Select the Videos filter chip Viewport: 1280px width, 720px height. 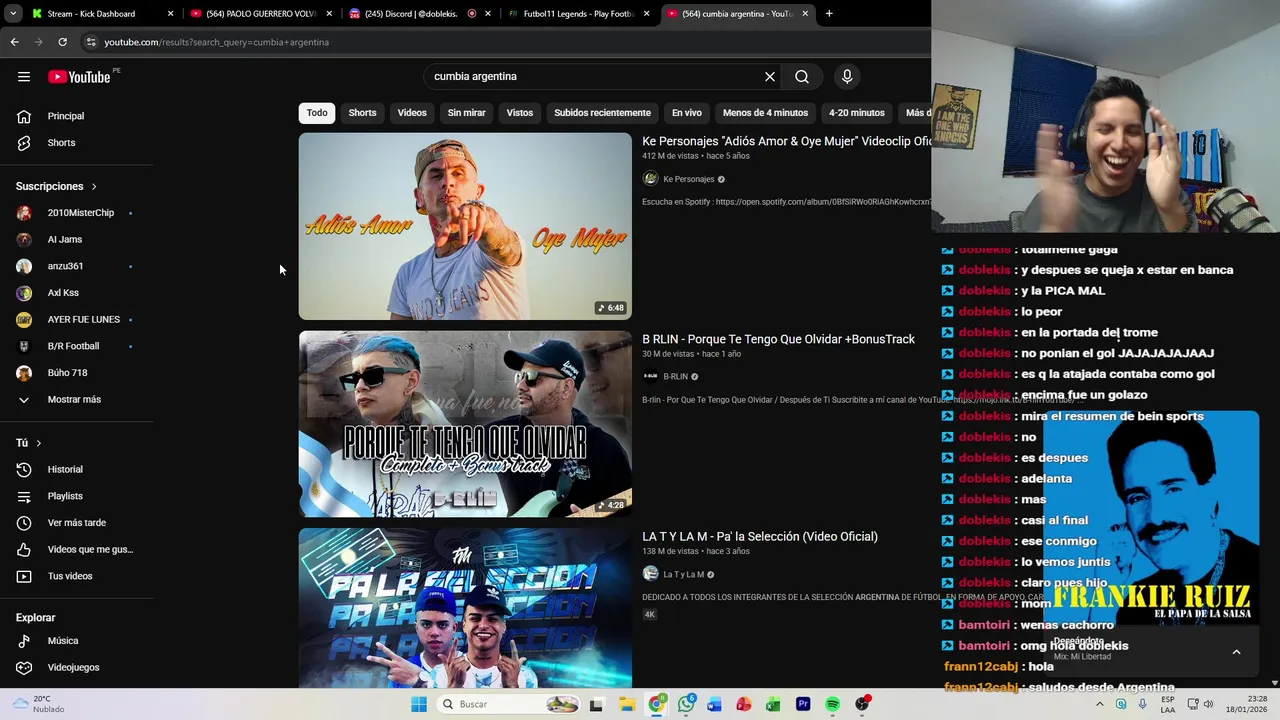pos(412,113)
